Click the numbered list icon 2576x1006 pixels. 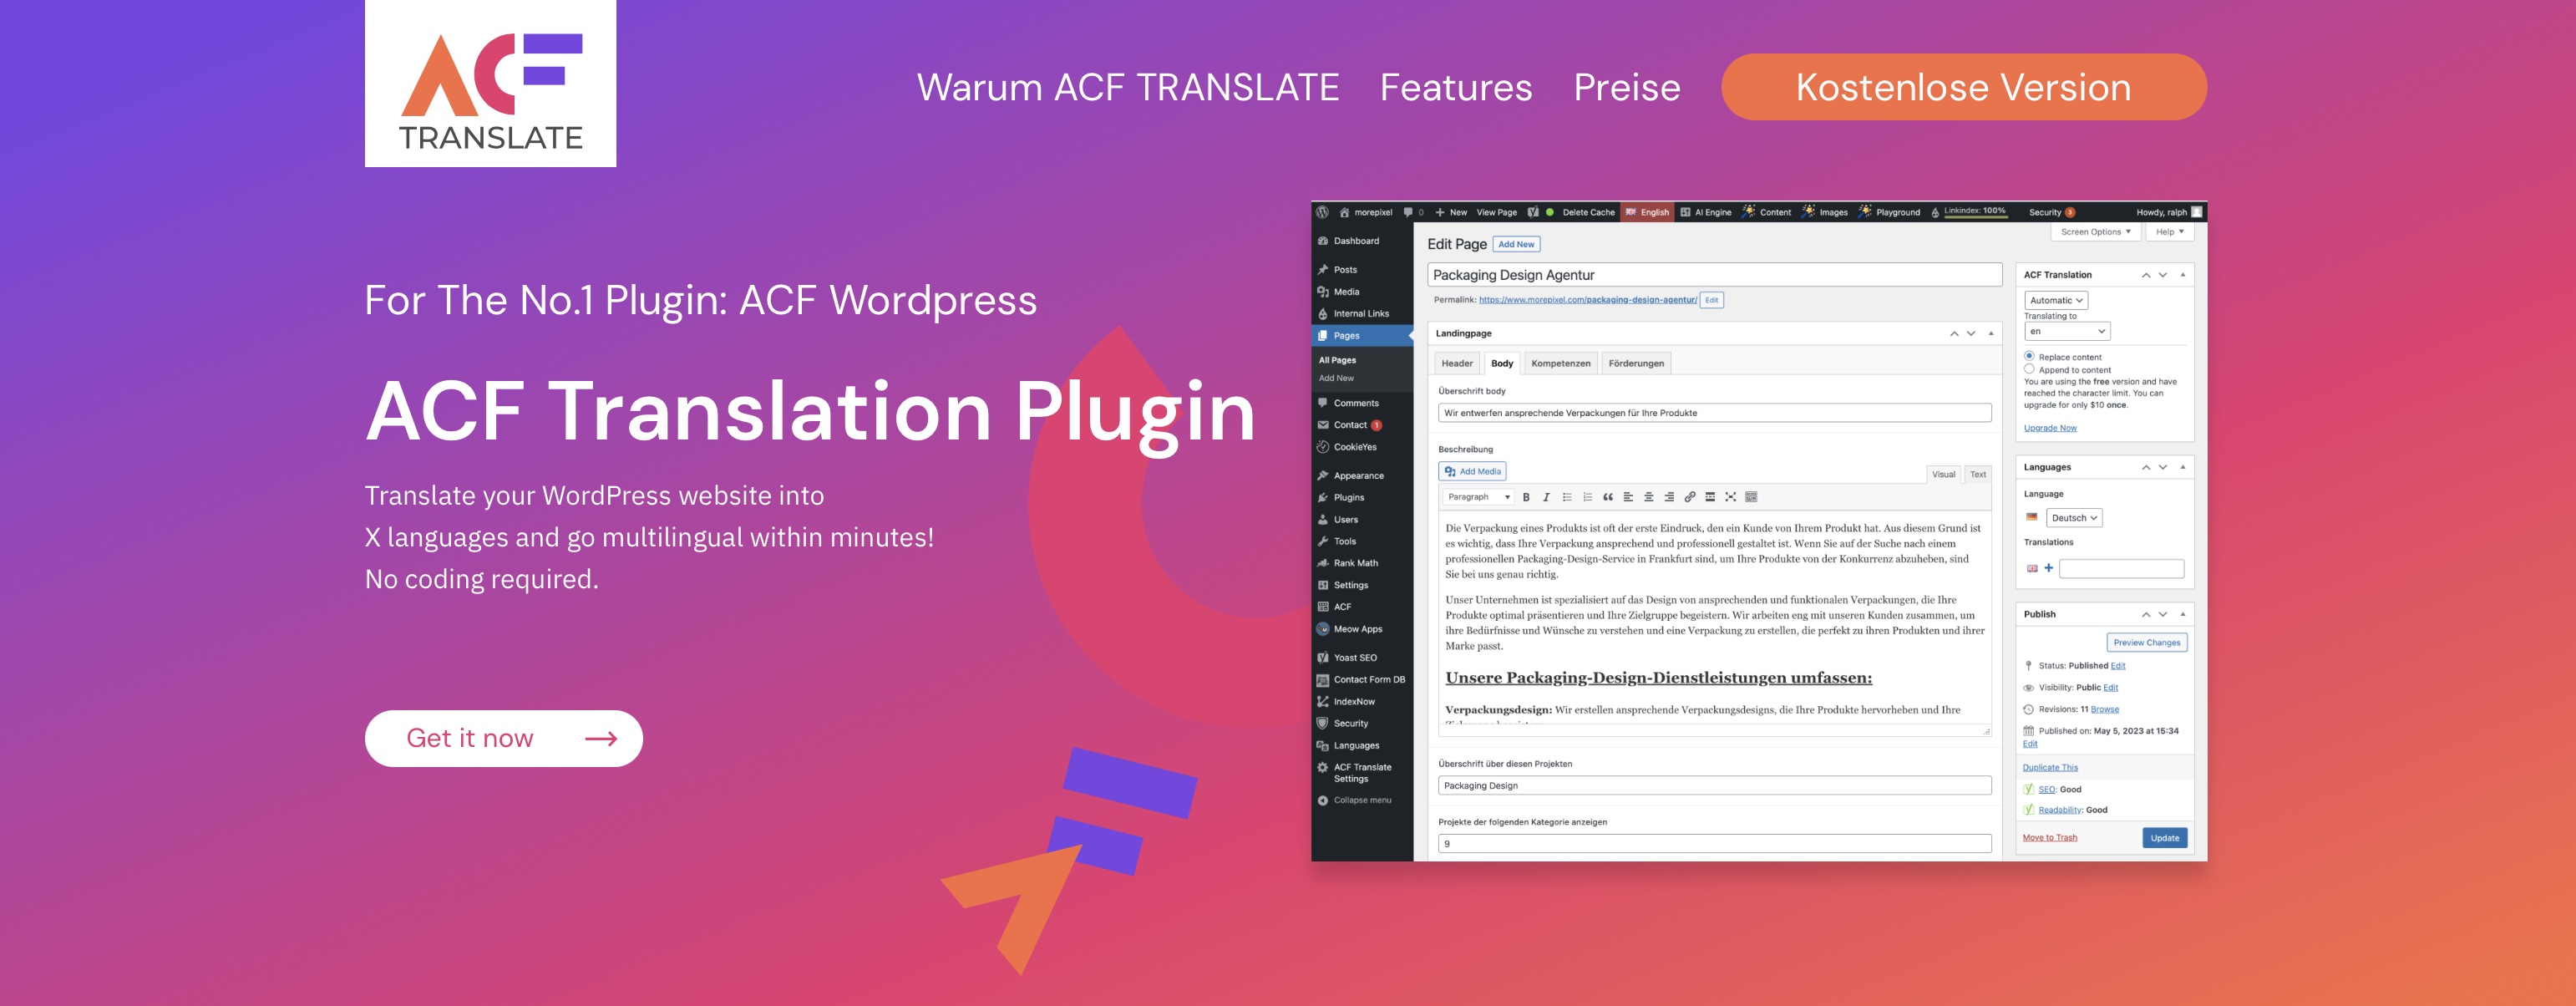[x=1587, y=497]
